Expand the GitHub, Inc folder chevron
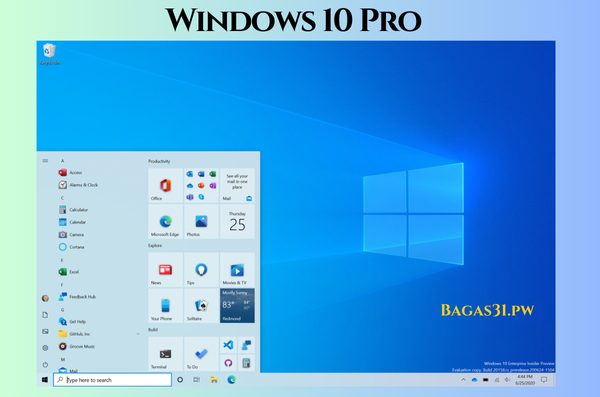Image resolution: width=600 pixels, height=397 pixels. tap(138, 334)
